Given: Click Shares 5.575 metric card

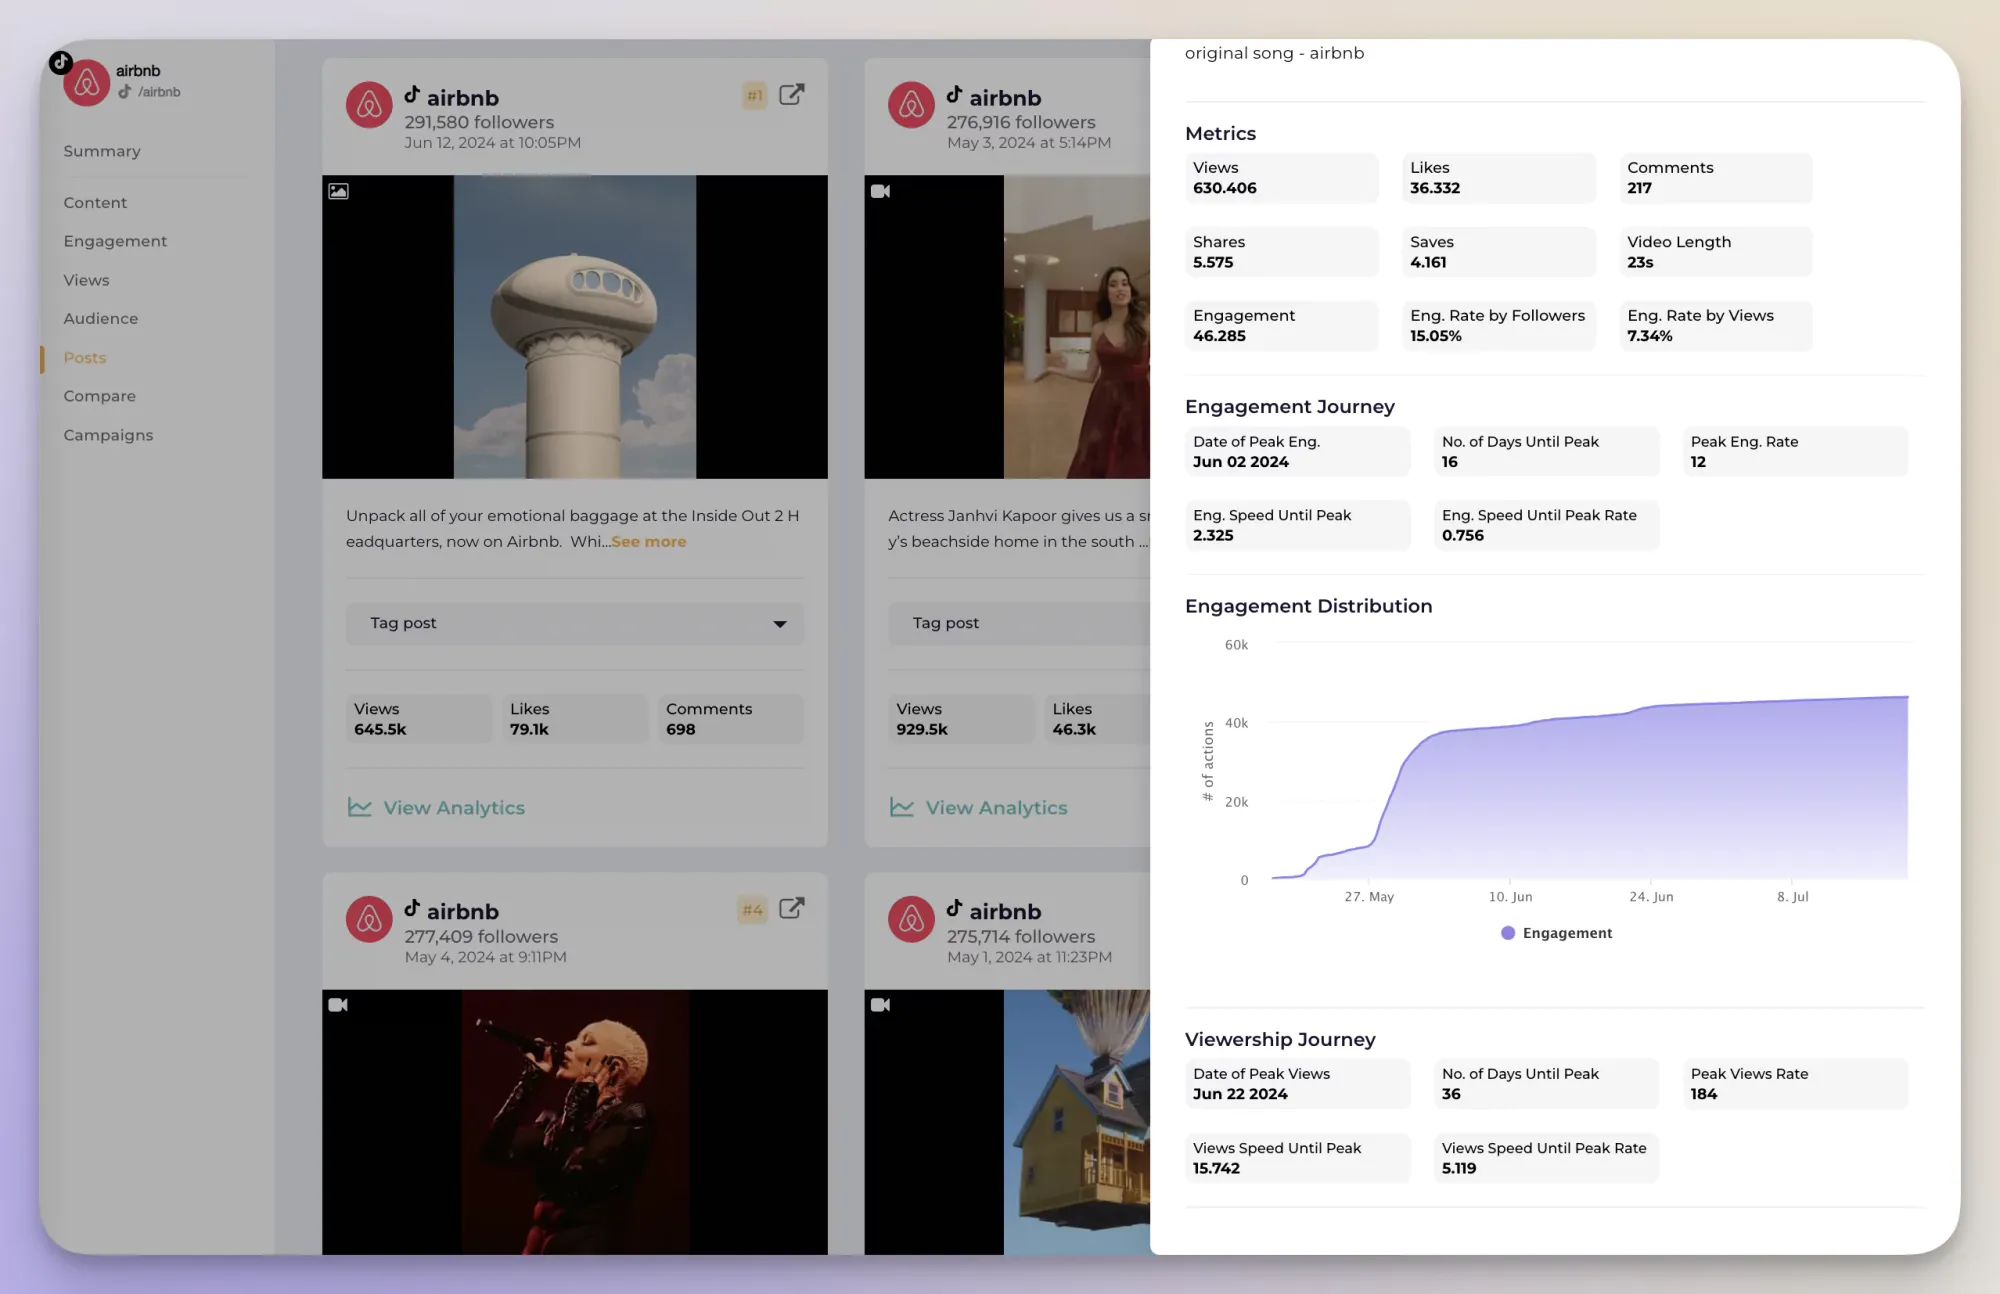Looking at the screenshot, I should (1281, 252).
